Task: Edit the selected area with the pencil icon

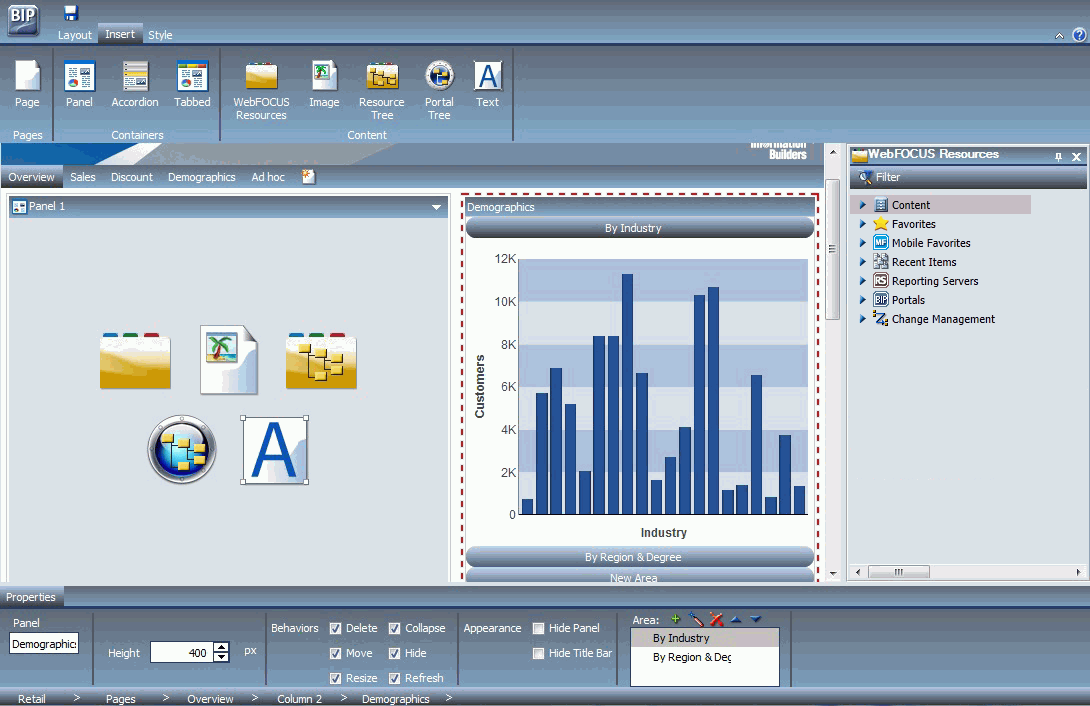Action: pos(696,619)
